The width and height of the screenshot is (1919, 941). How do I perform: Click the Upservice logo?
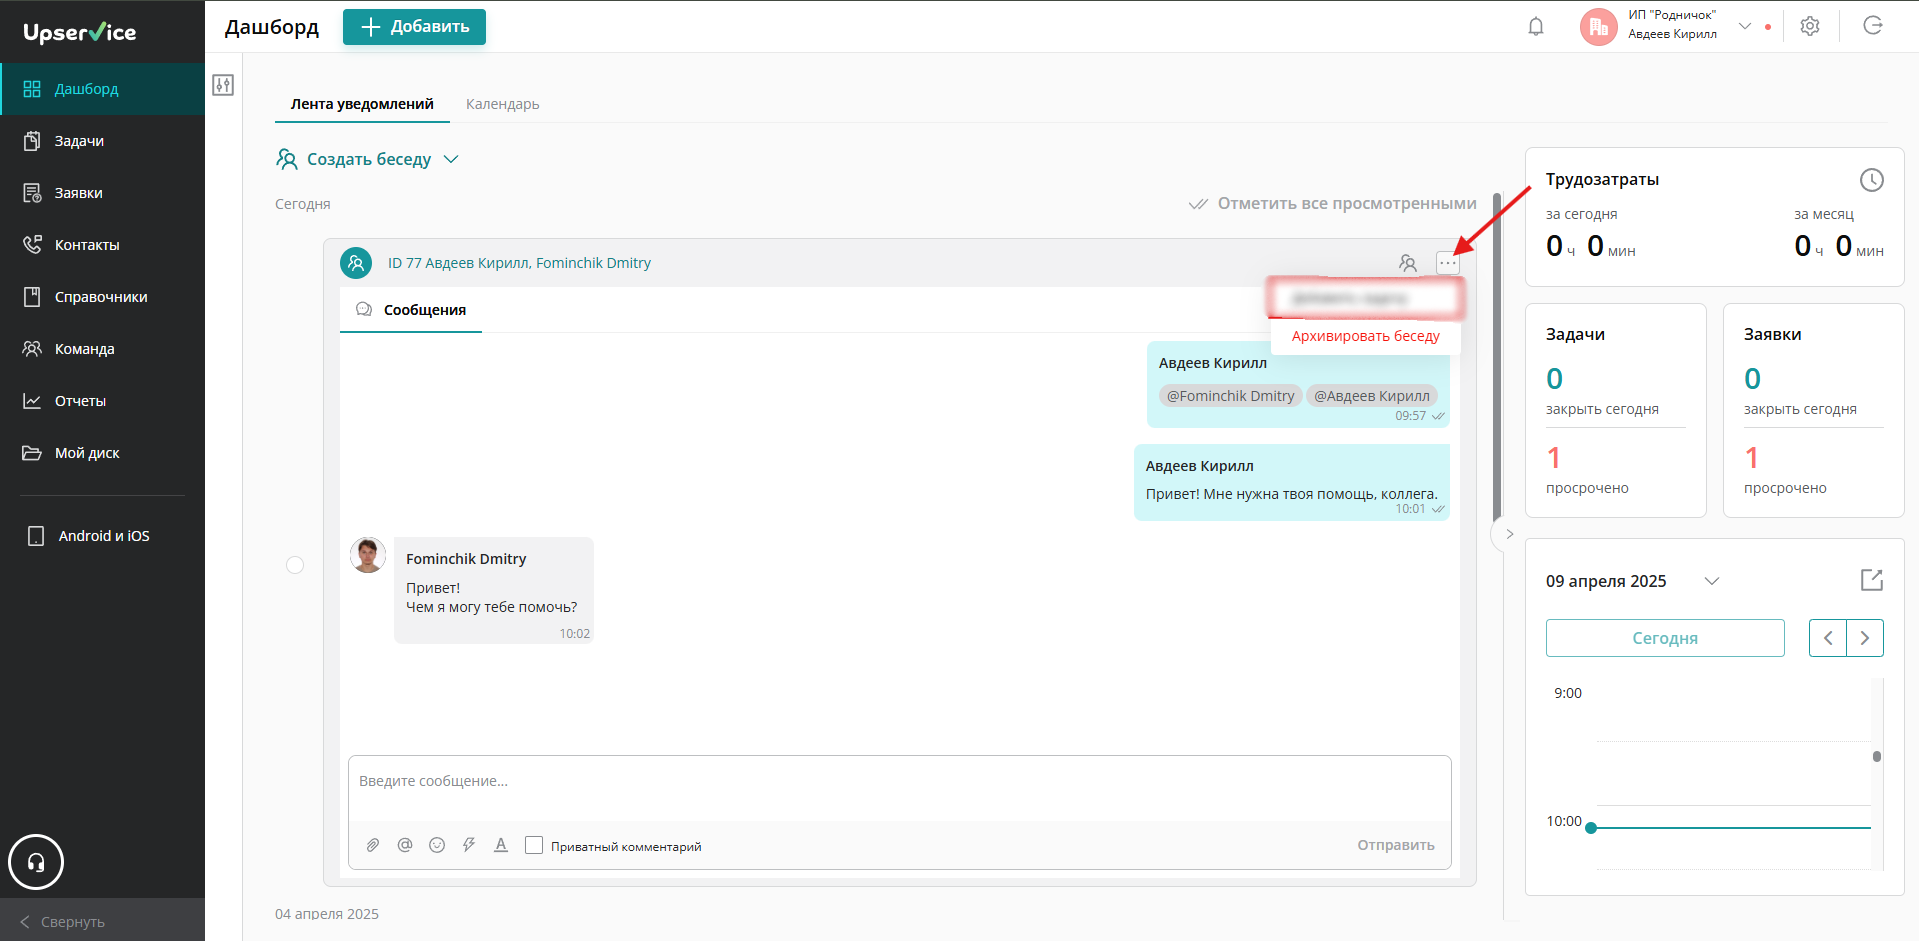tap(80, 32)
